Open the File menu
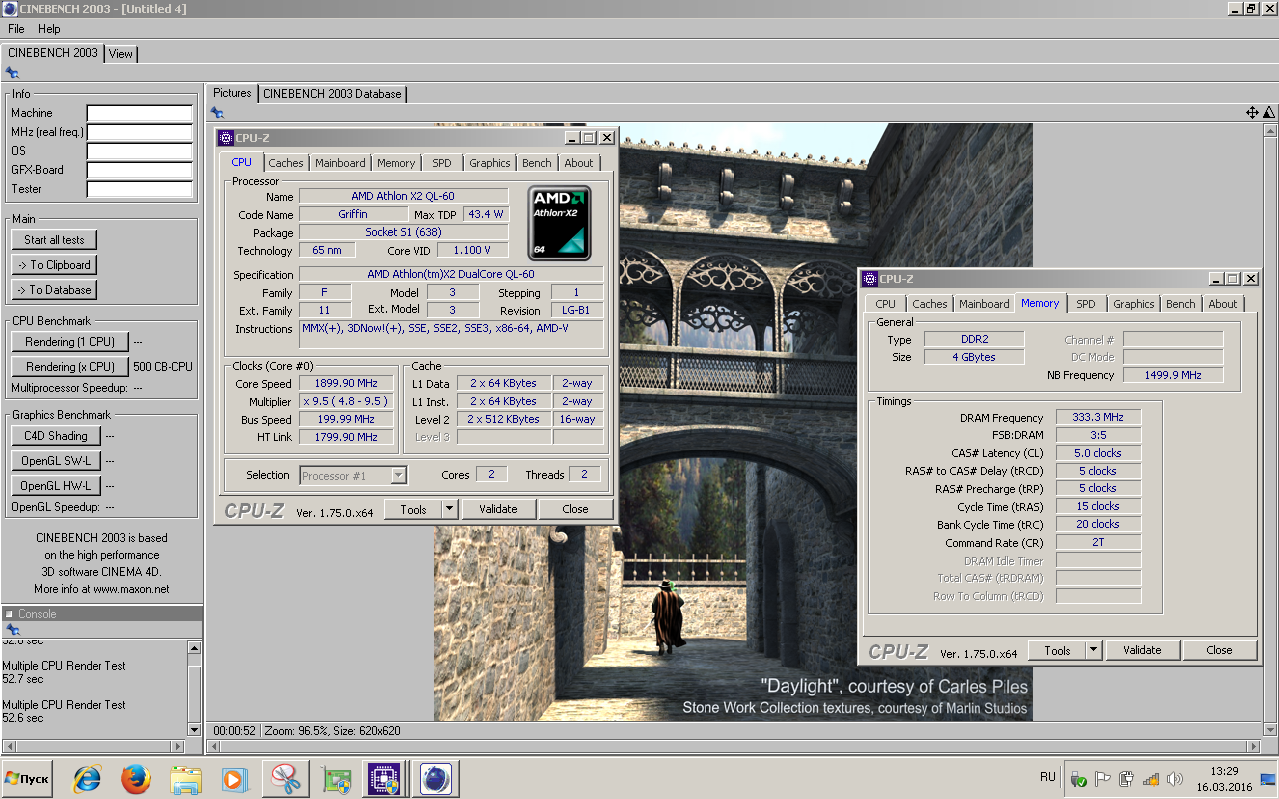 click(16, 29)
